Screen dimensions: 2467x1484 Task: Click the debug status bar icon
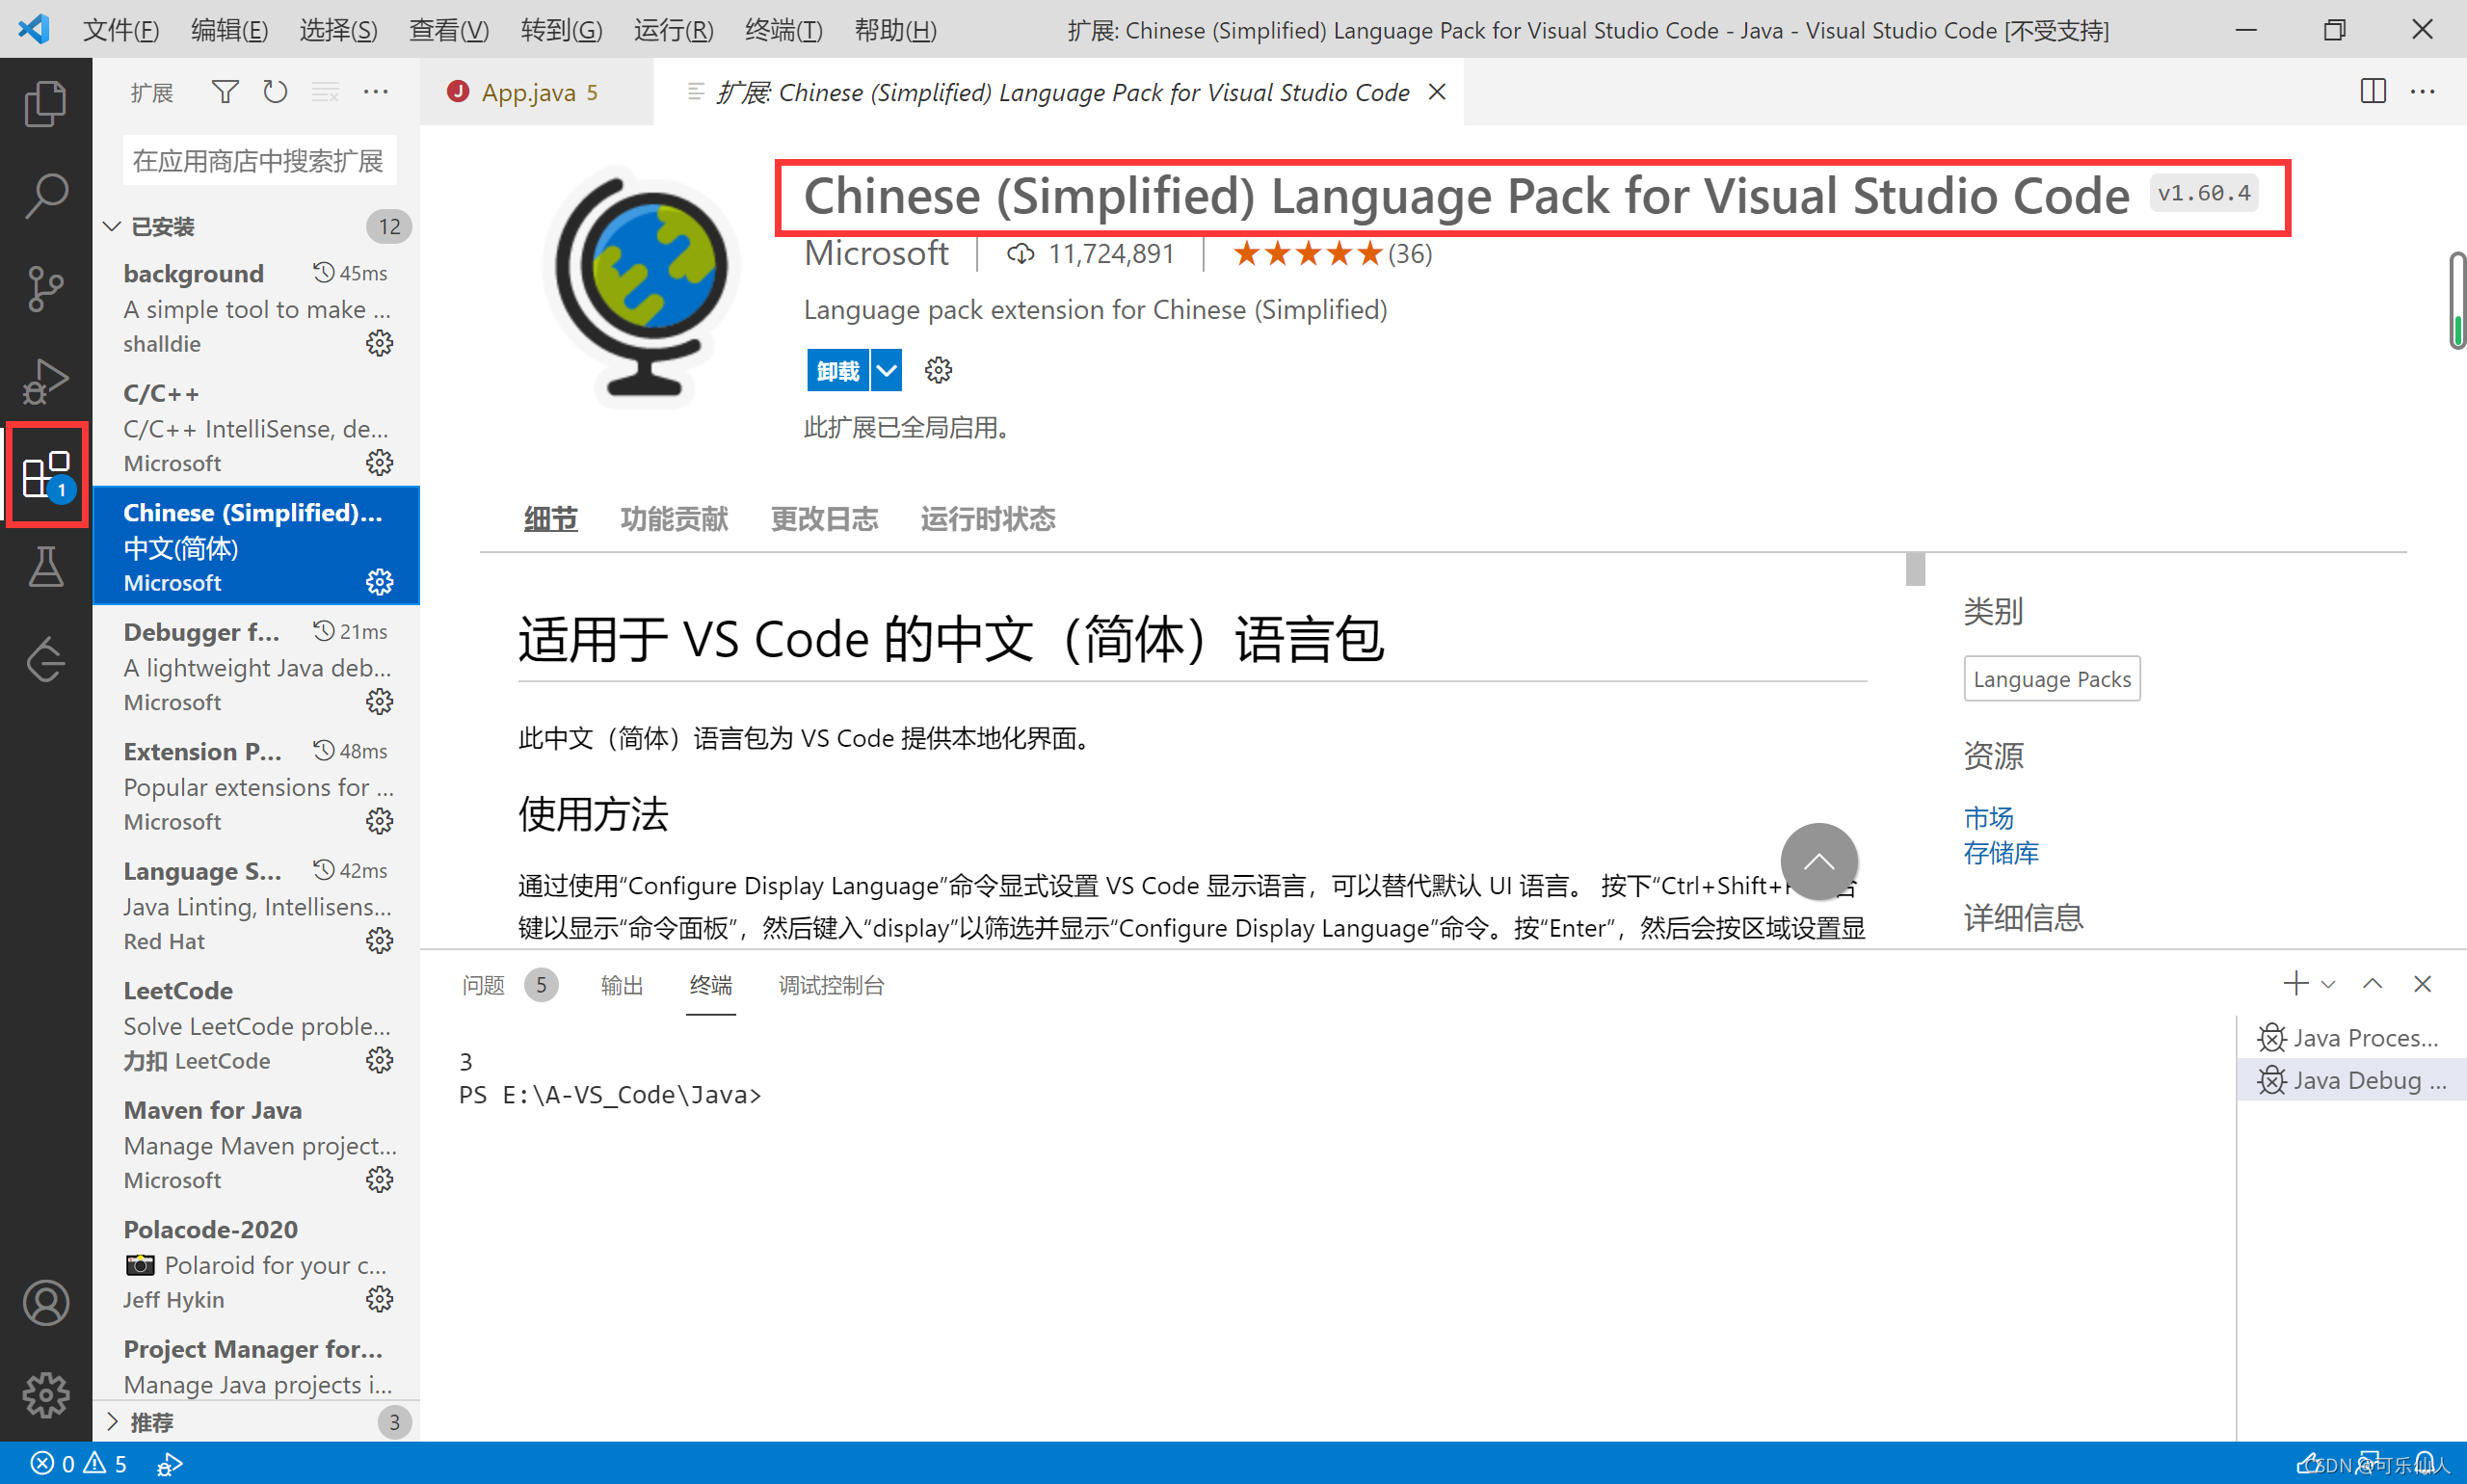coord(170,1464)
